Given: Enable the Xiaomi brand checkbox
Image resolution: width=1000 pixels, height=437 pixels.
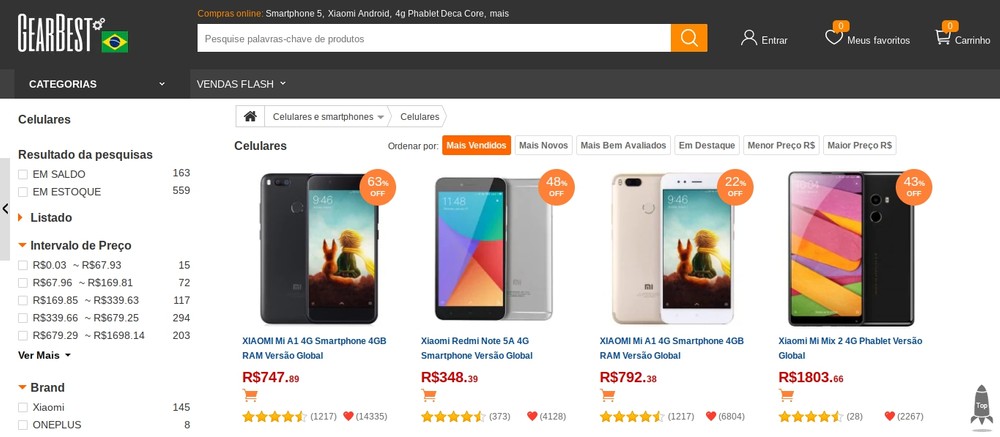Looking at the screenshot, I should coord(23,408).
